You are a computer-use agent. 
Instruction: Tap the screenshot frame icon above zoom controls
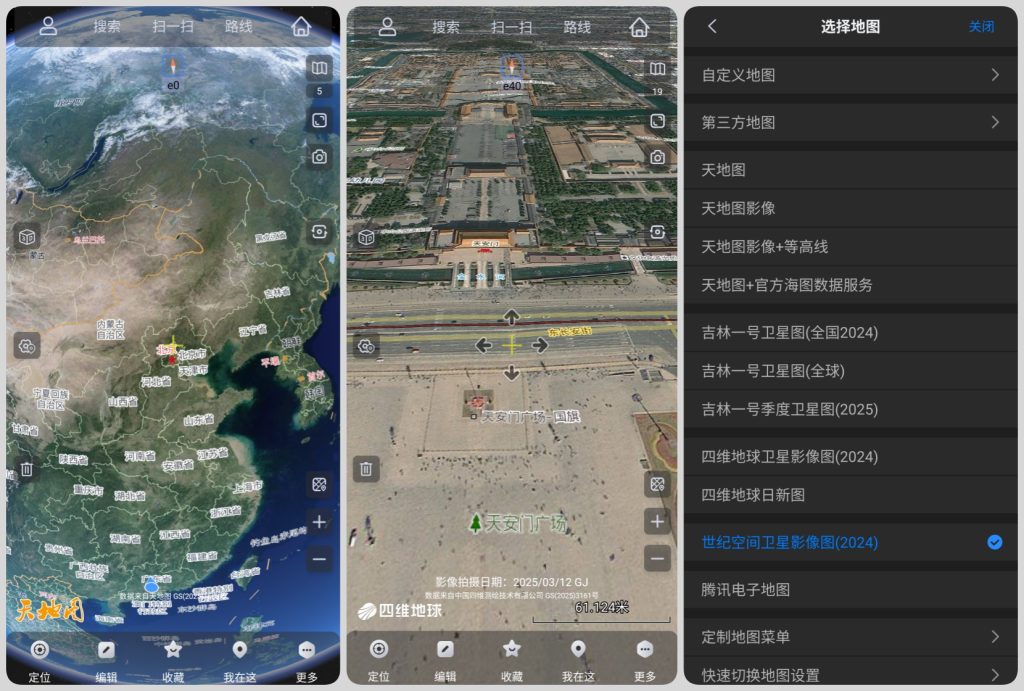coord(658,484)
